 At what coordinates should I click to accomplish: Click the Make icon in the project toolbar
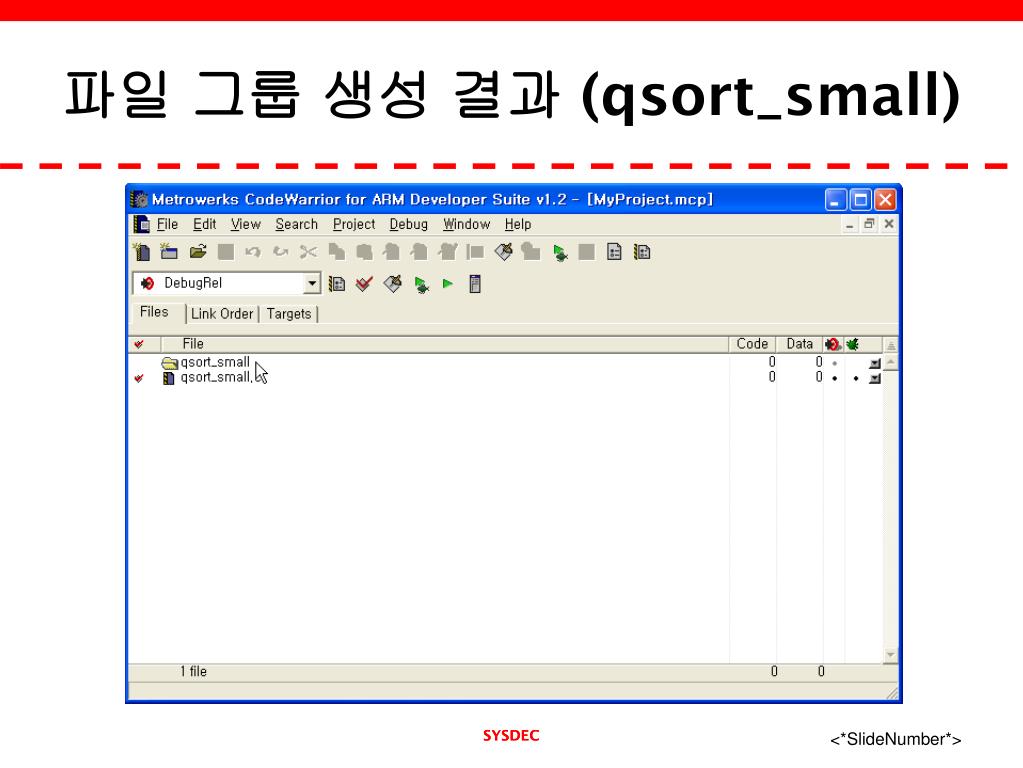(393, 284)
